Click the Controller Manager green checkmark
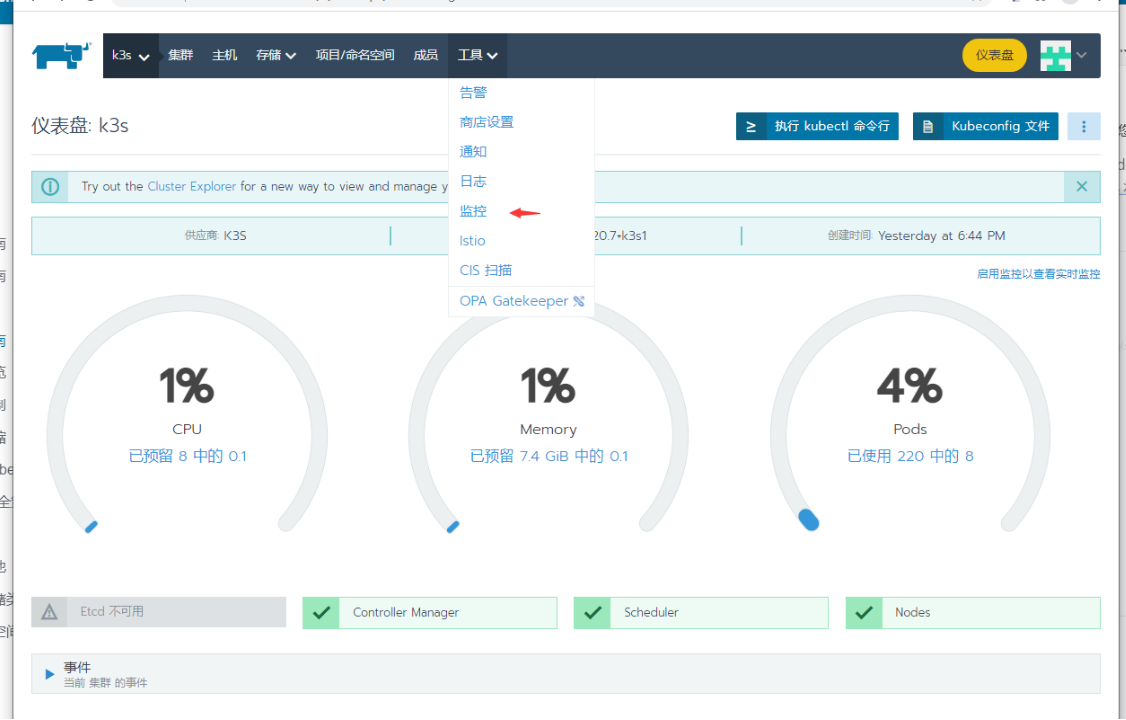The height and width of the screenshot is (720, 1126). pyautogui.click(x=321, y=612)
